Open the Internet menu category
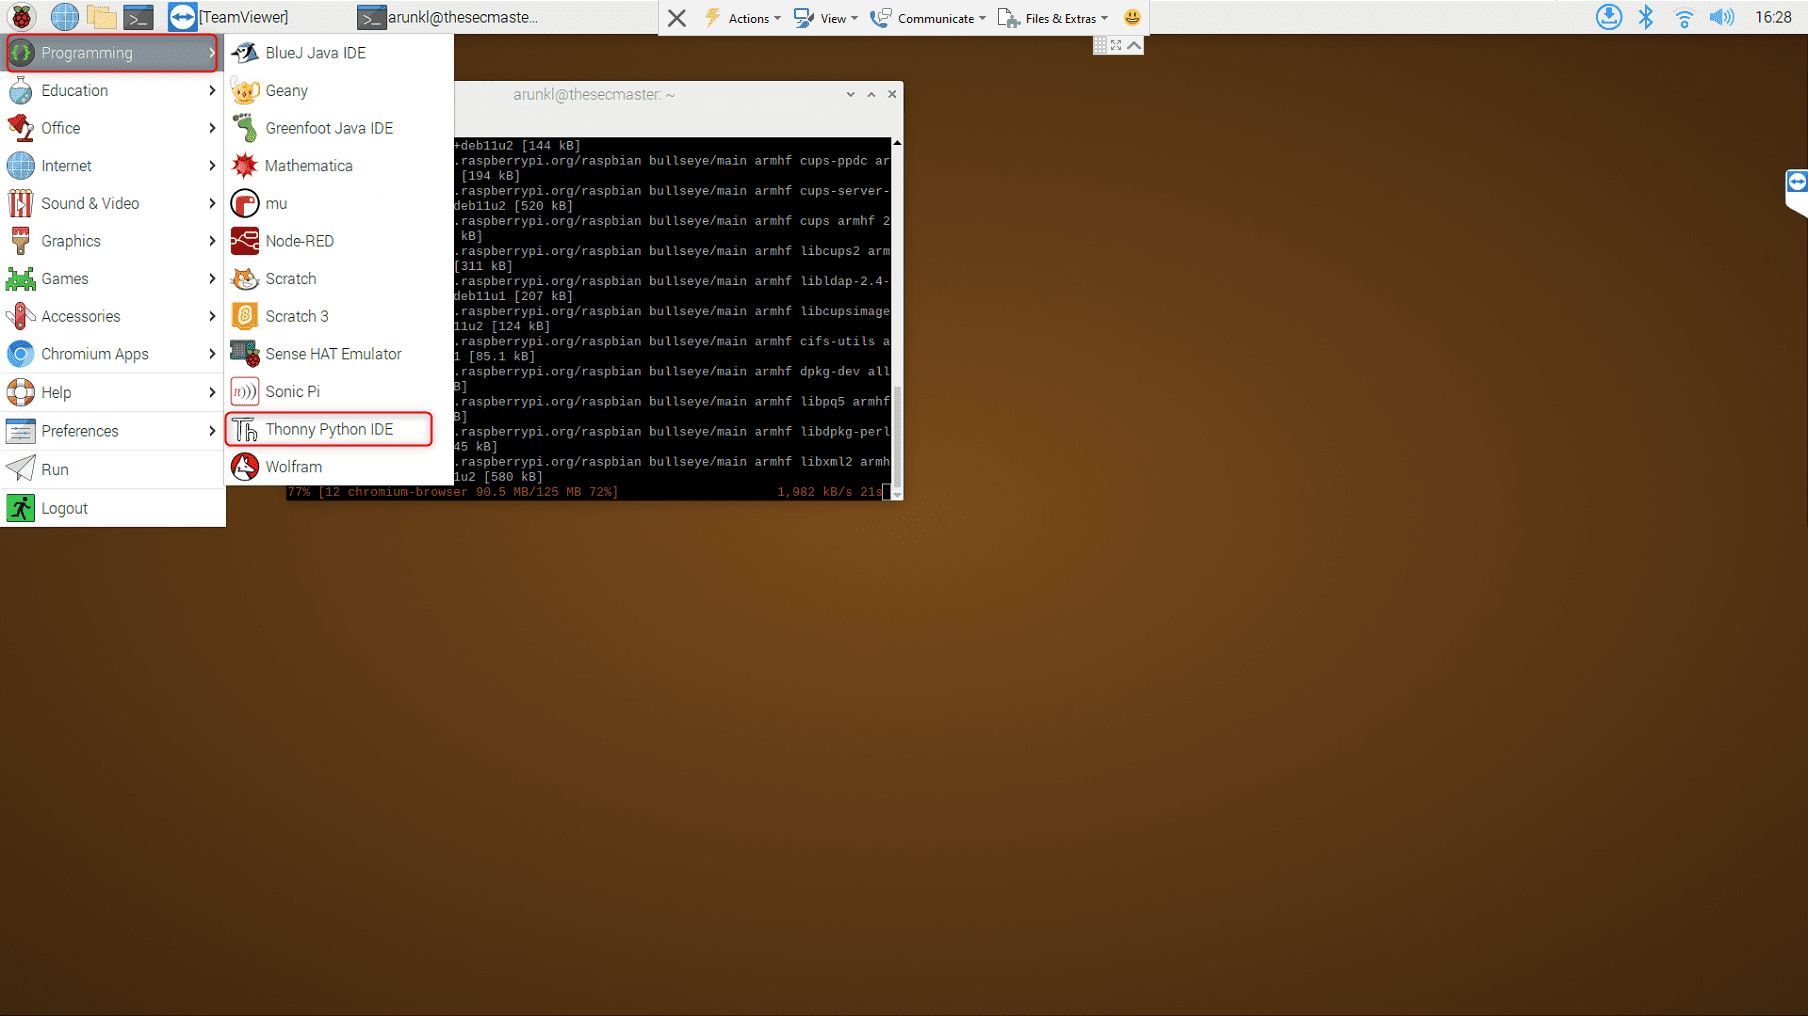The width and height of the screenshot is (1808, 1016). pyautogui.click(x=112, y=166)
